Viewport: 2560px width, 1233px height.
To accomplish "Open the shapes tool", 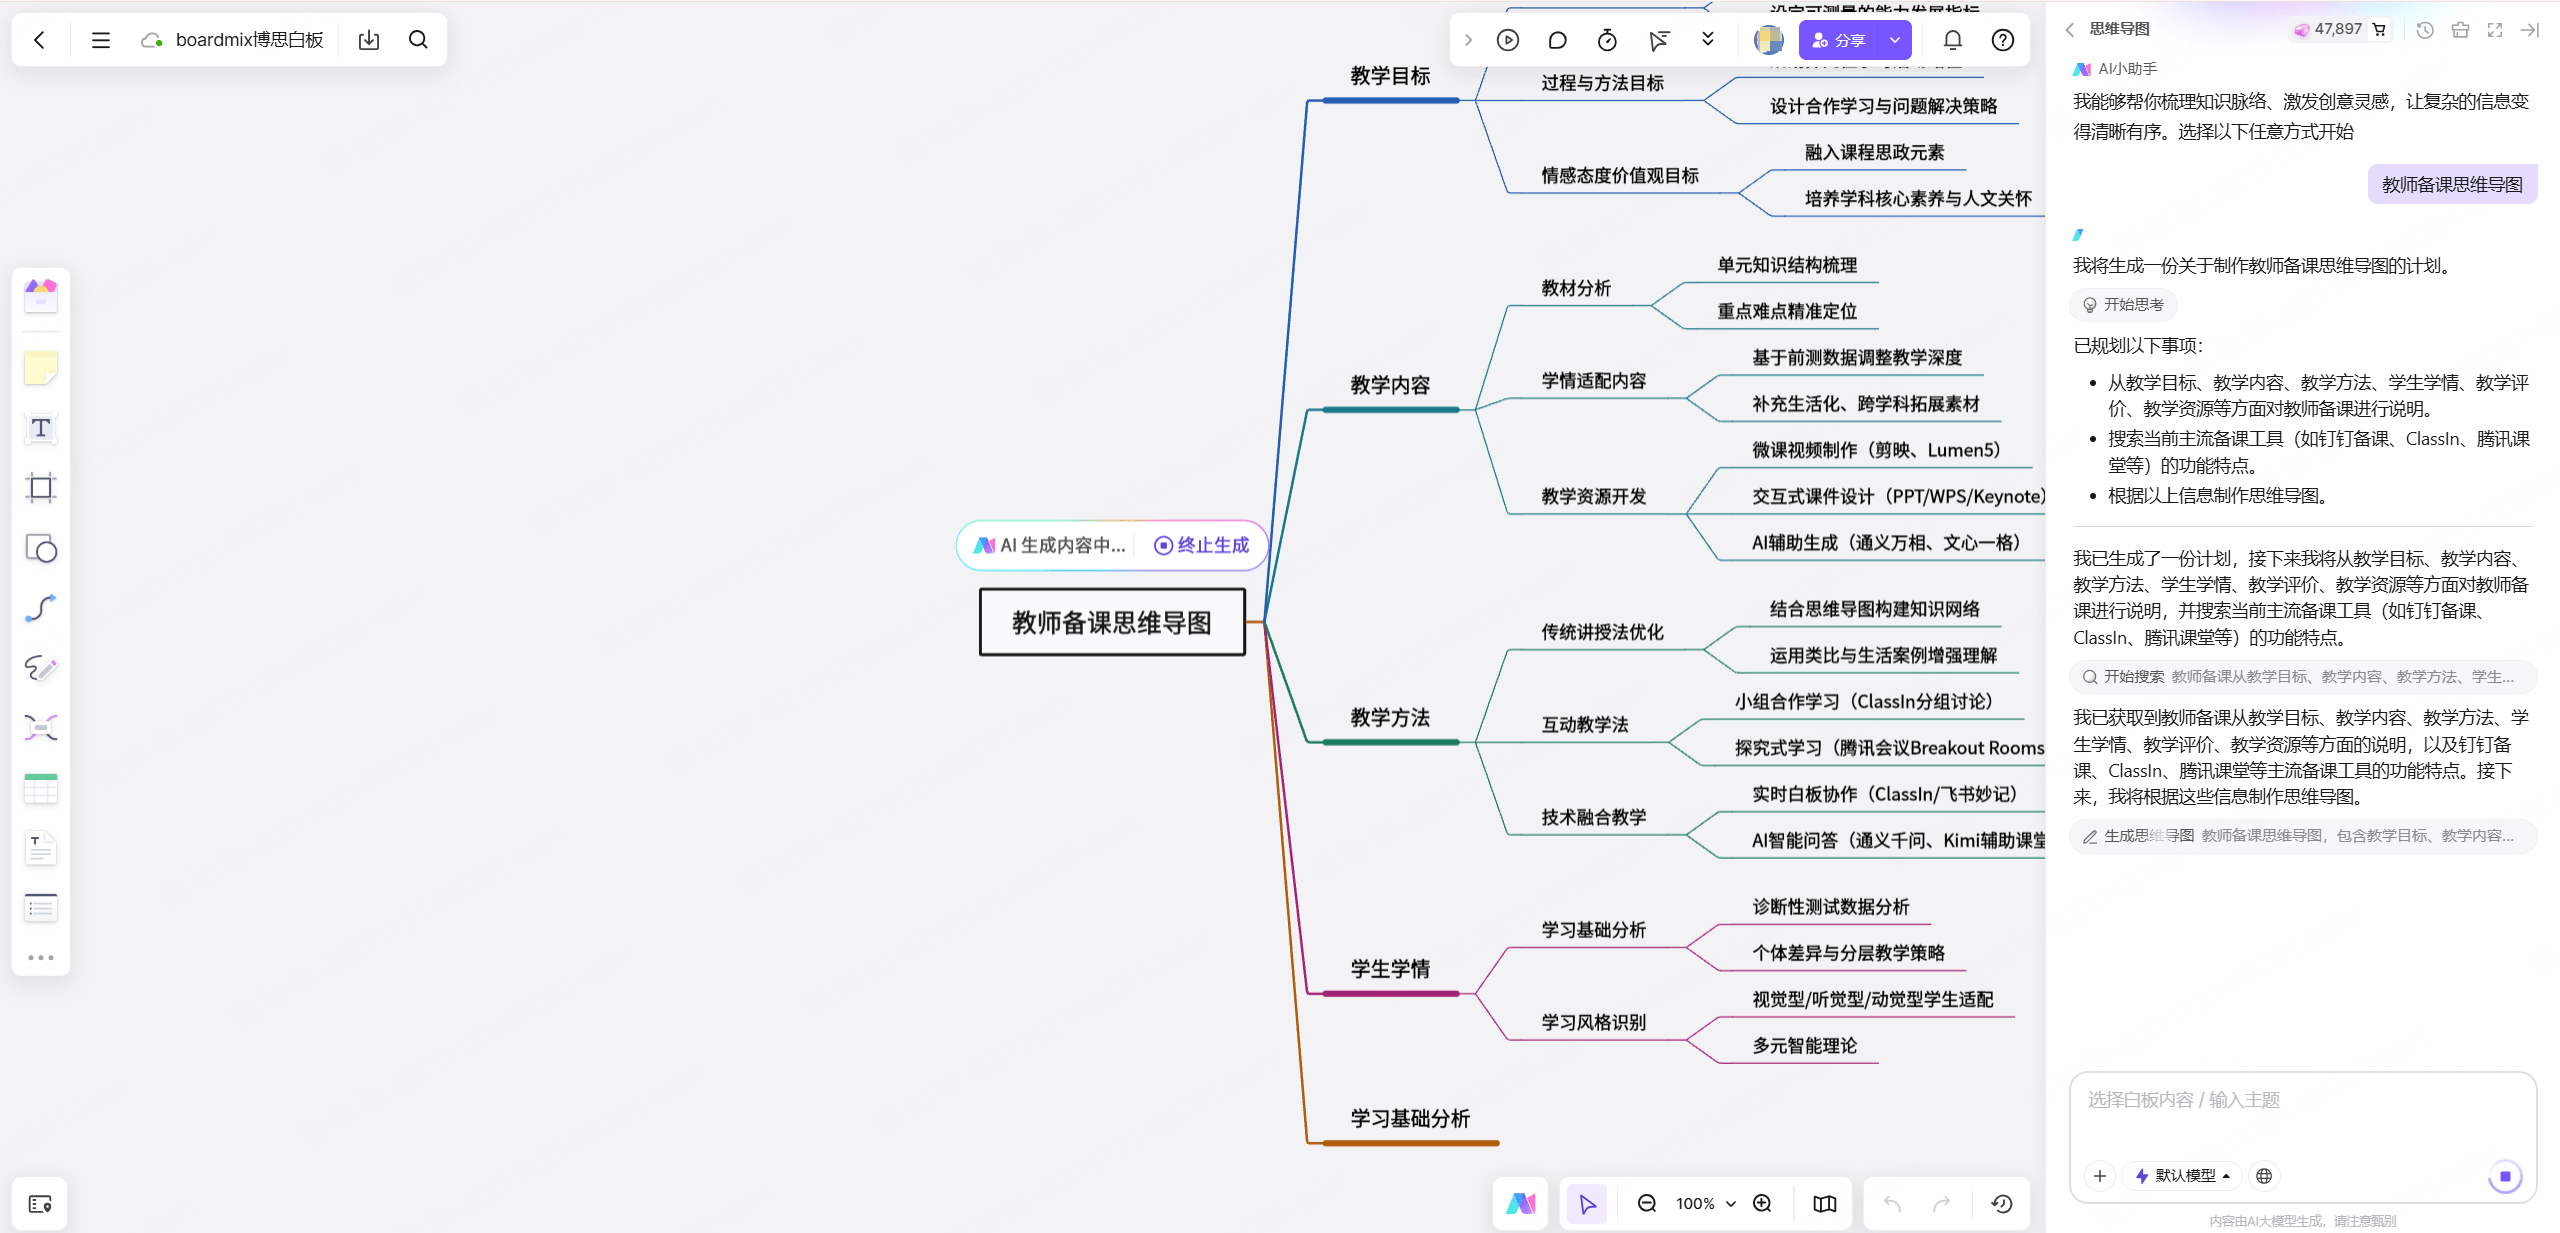I will coord(41,549).
